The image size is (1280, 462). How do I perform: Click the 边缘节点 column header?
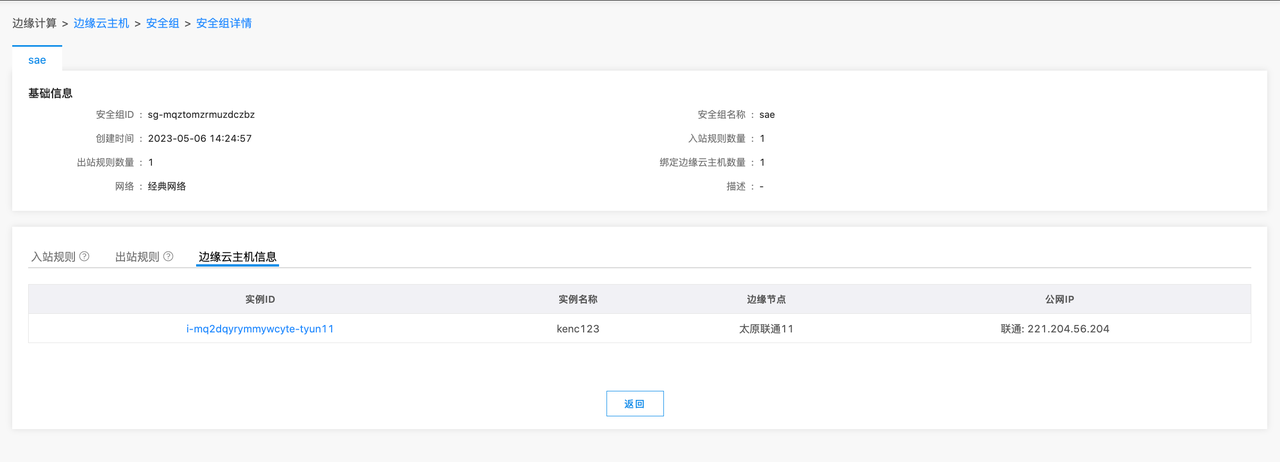coord(766,299)
